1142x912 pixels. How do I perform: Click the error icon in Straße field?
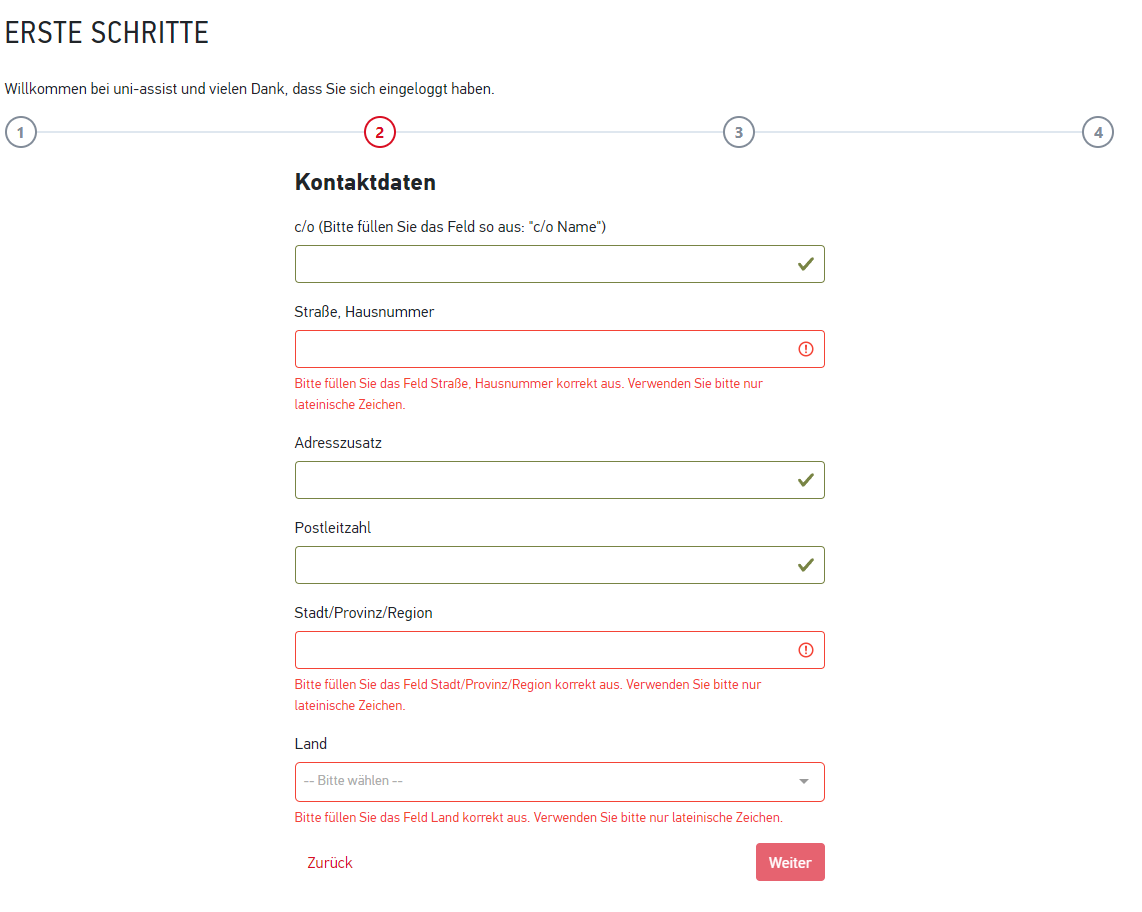(x=806, y=349)
